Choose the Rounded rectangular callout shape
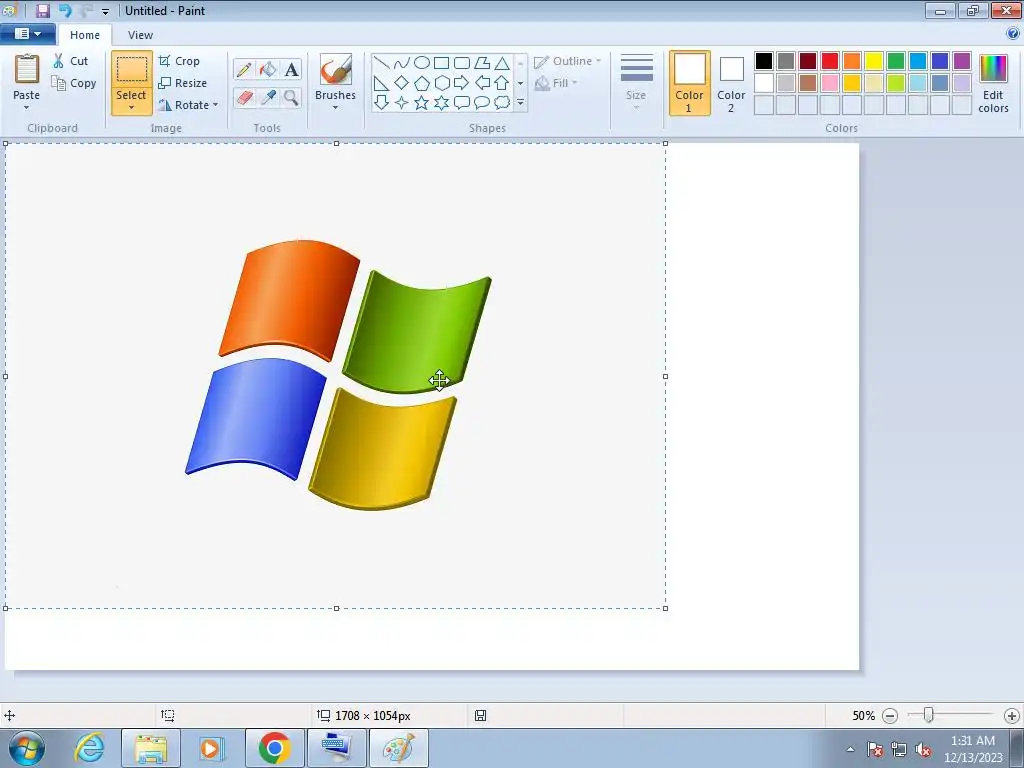The width and height of the screenshot is (1024, 768). click(x=462, y=103)
